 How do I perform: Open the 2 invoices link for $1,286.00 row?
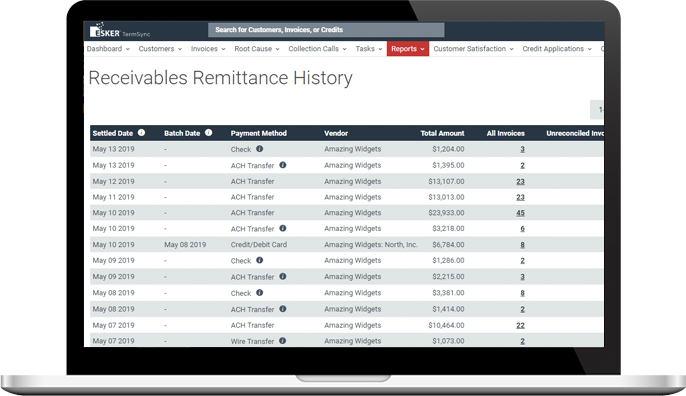[x=522, y=261]
